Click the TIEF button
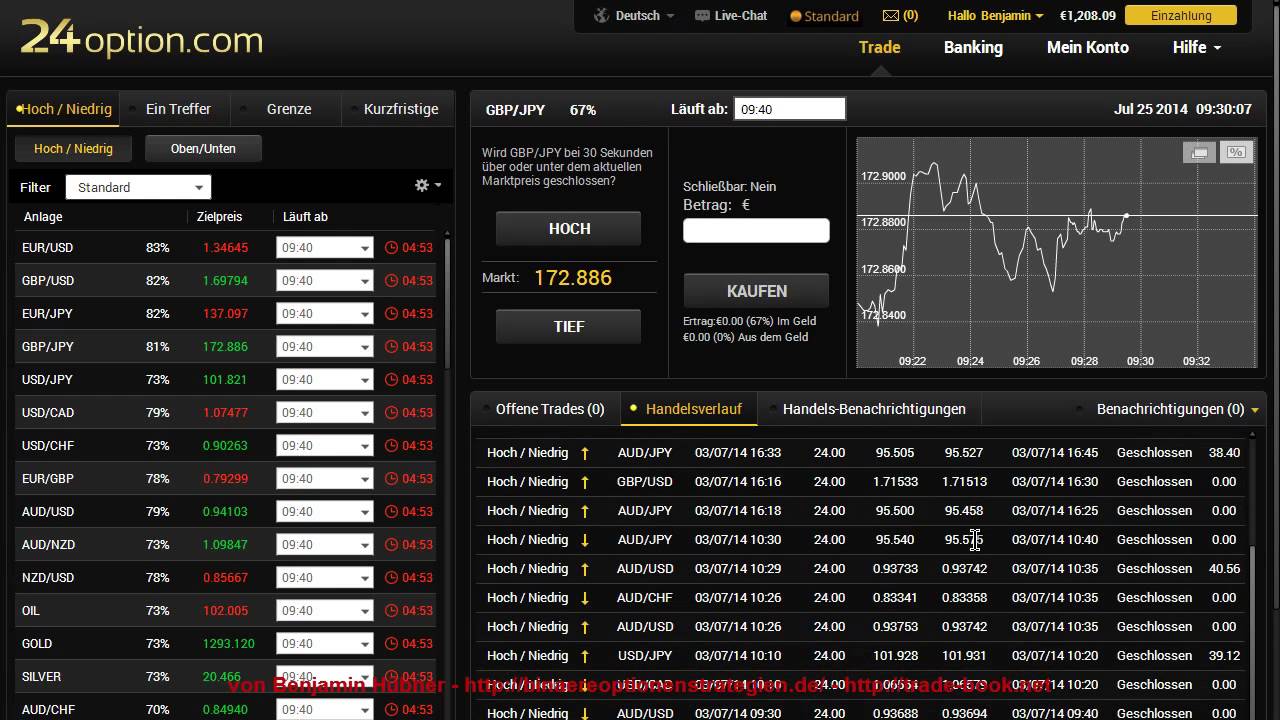Image resolution: width=1280 pixels, height=720 pixels. pyautogui.click(x=569, y=327)
